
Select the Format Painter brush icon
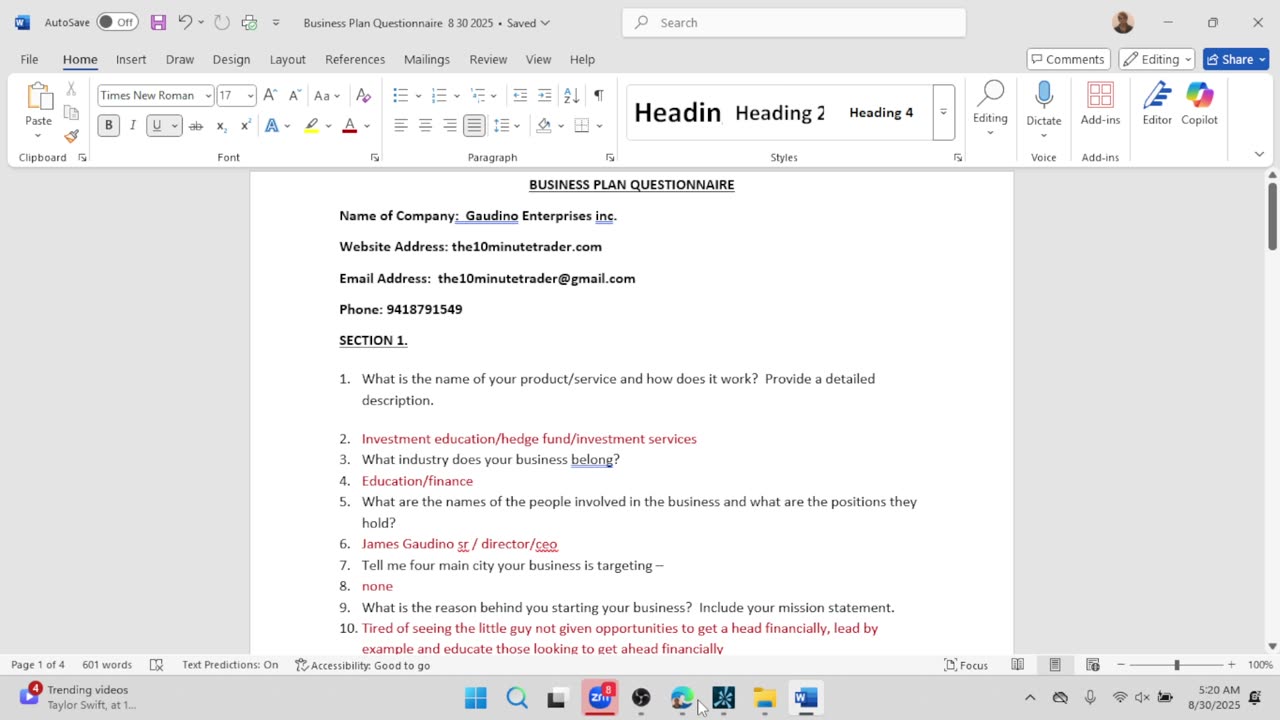pyautogui.click(x=71, y=136)
